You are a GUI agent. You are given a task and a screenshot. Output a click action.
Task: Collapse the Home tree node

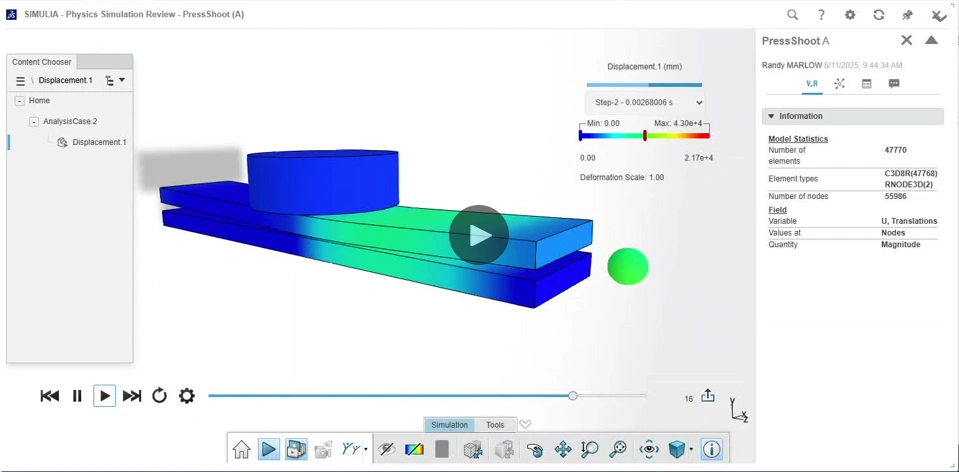(x=20, y=101)
